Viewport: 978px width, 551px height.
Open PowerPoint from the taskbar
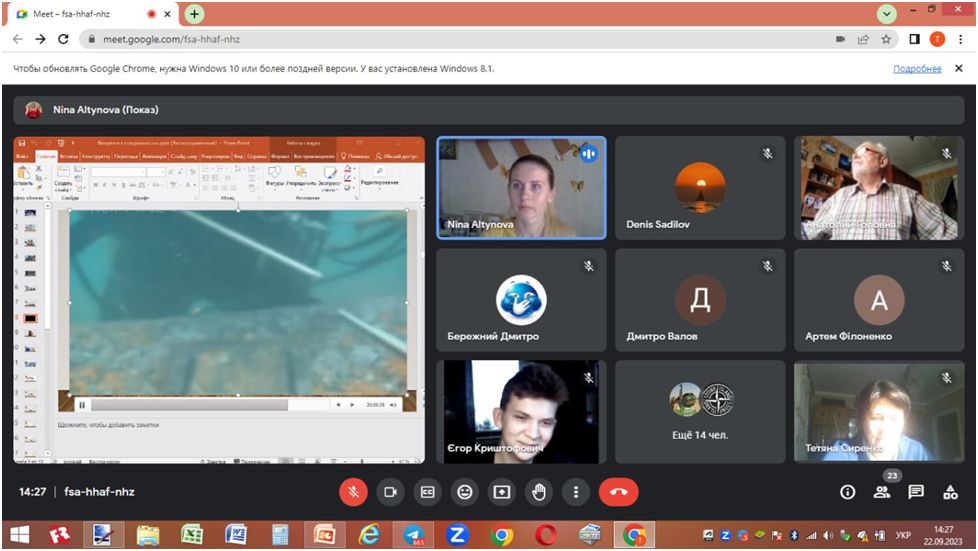pos(324,535)
